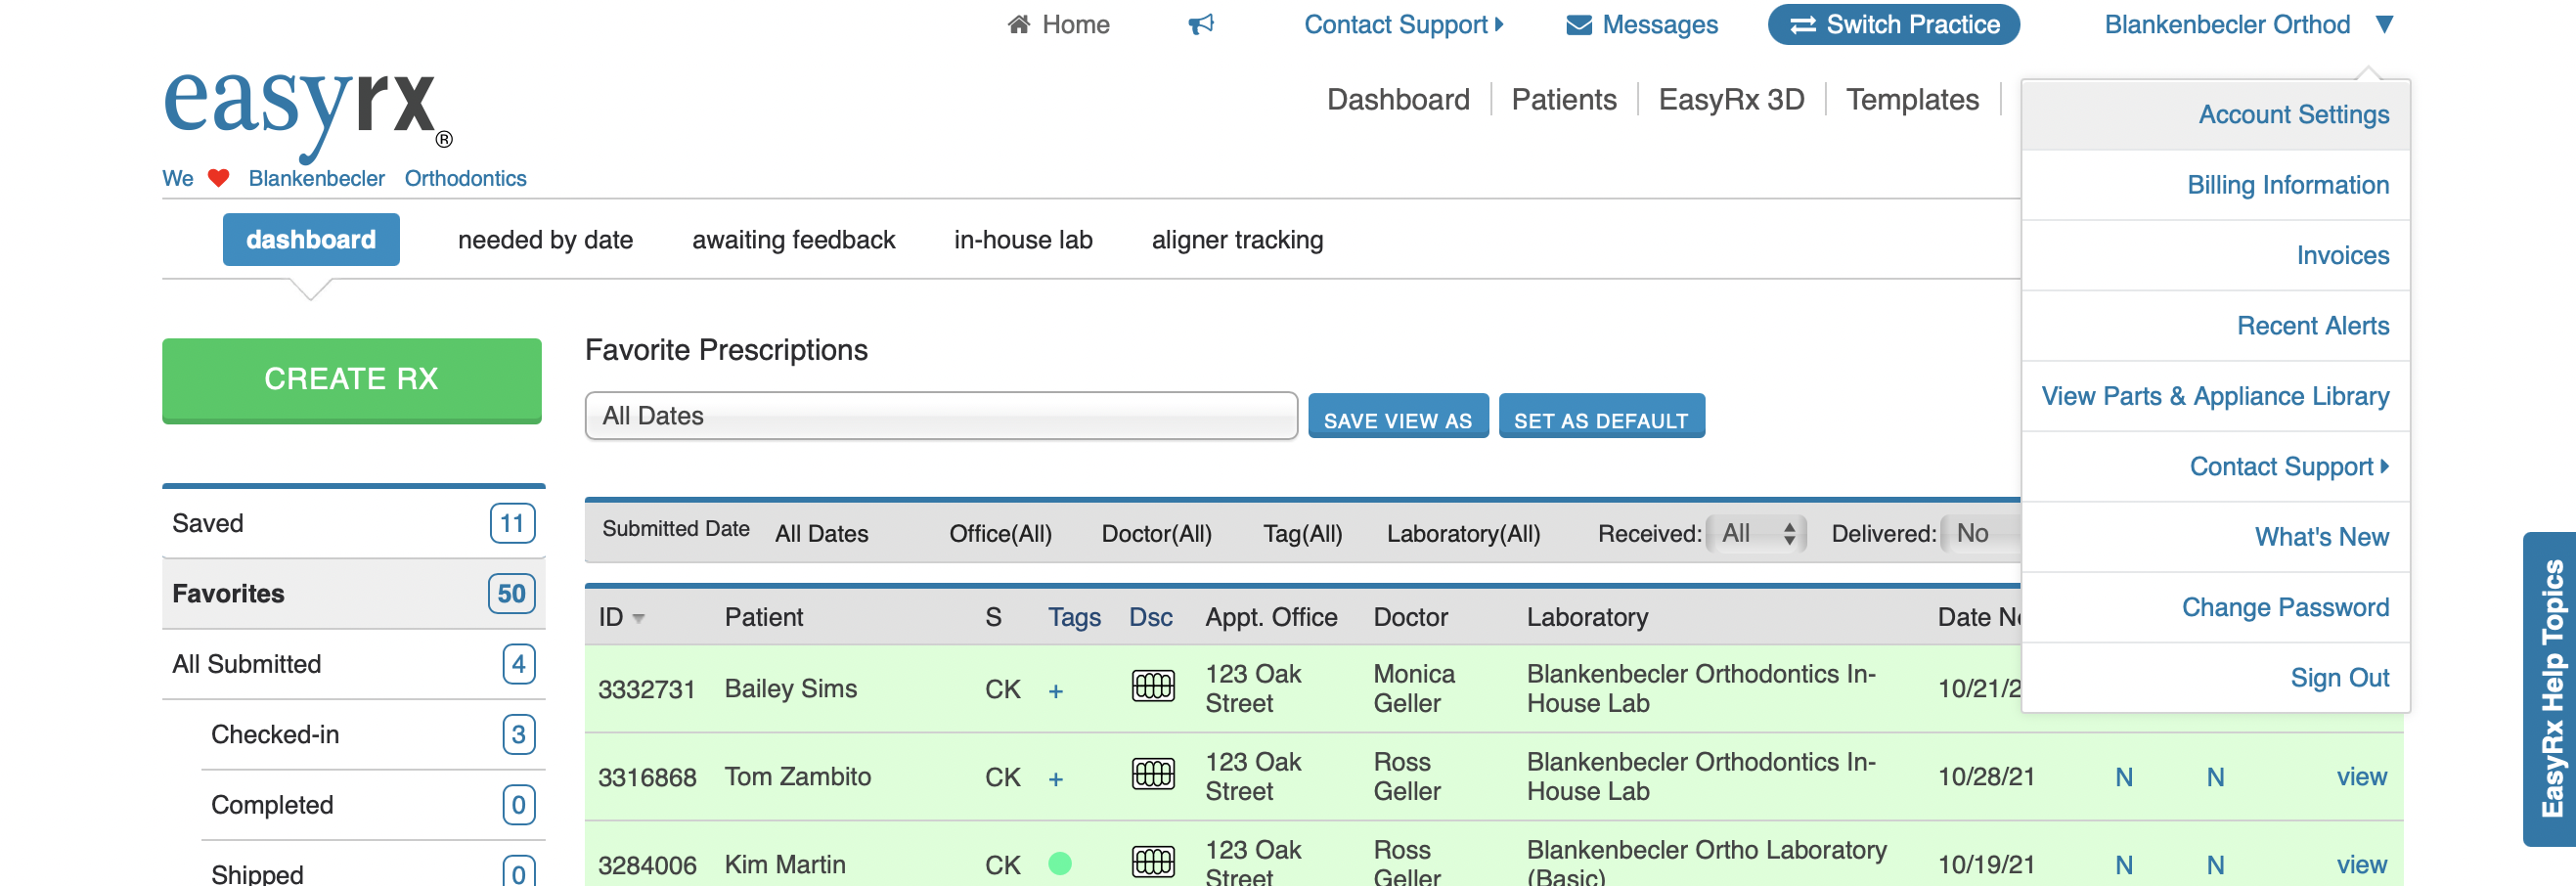Image resolution: width=2576 pixels, height=886 pixels.
Task: Open View Parts & Appliance Library
Action: tap(2215, 396)
